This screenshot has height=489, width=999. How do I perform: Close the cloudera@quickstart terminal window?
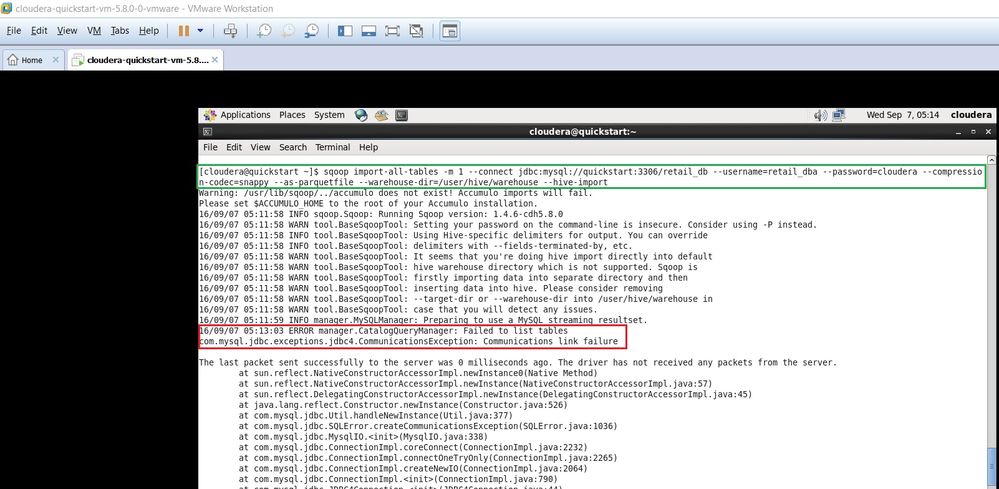click(988, 132)
